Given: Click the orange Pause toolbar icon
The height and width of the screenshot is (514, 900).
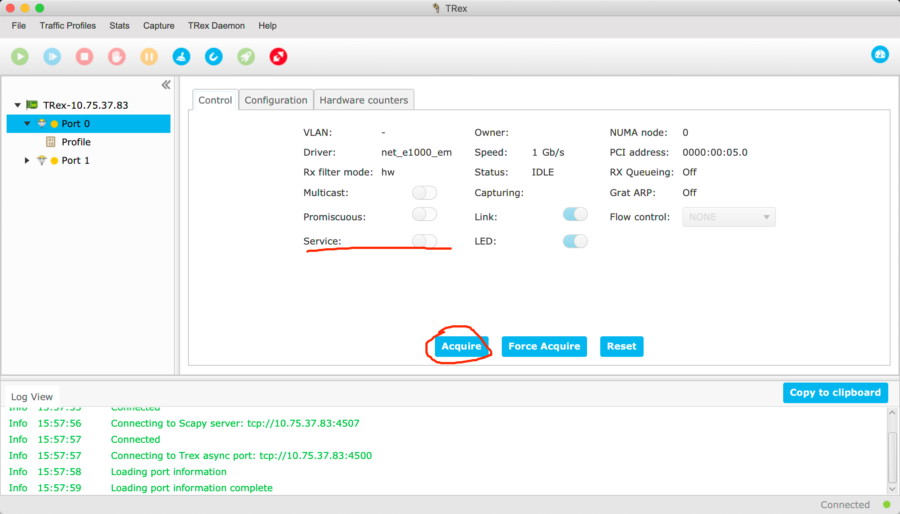Looking at the screenshot, I should 149,56.
